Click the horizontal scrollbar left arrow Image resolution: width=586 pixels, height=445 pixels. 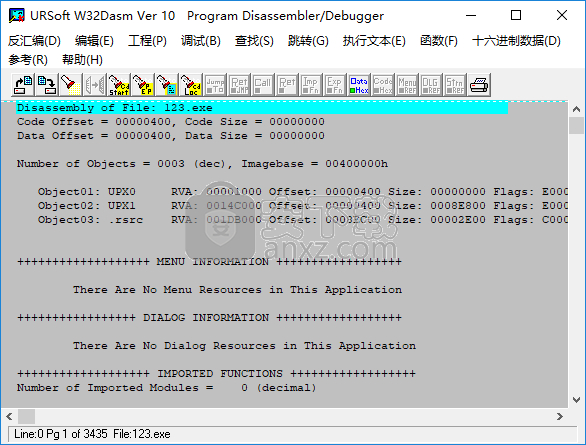pos(9,416)
